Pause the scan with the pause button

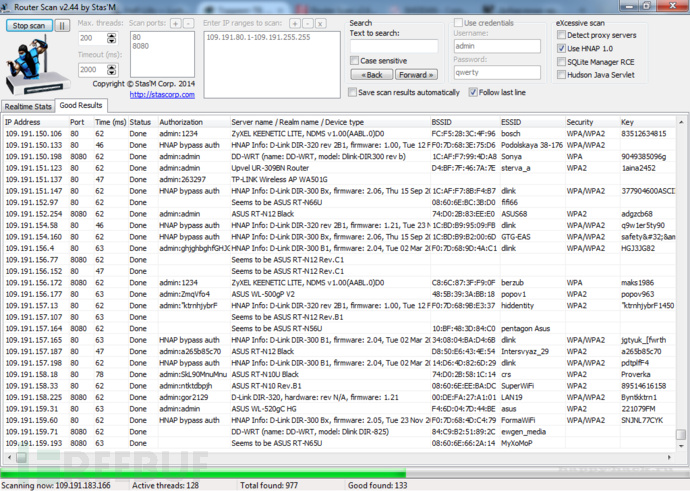(62, 26)
